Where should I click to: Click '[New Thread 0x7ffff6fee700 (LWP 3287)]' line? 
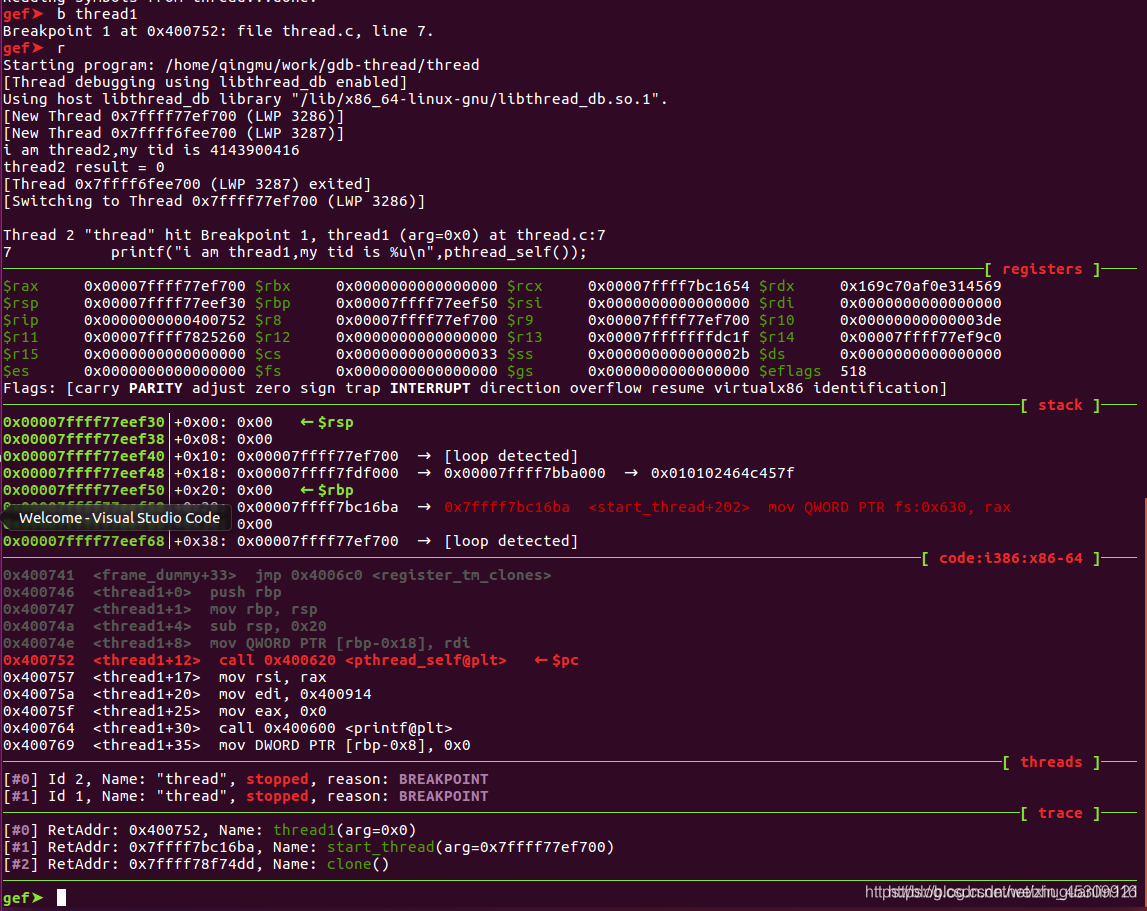click(x=173, y=133)
